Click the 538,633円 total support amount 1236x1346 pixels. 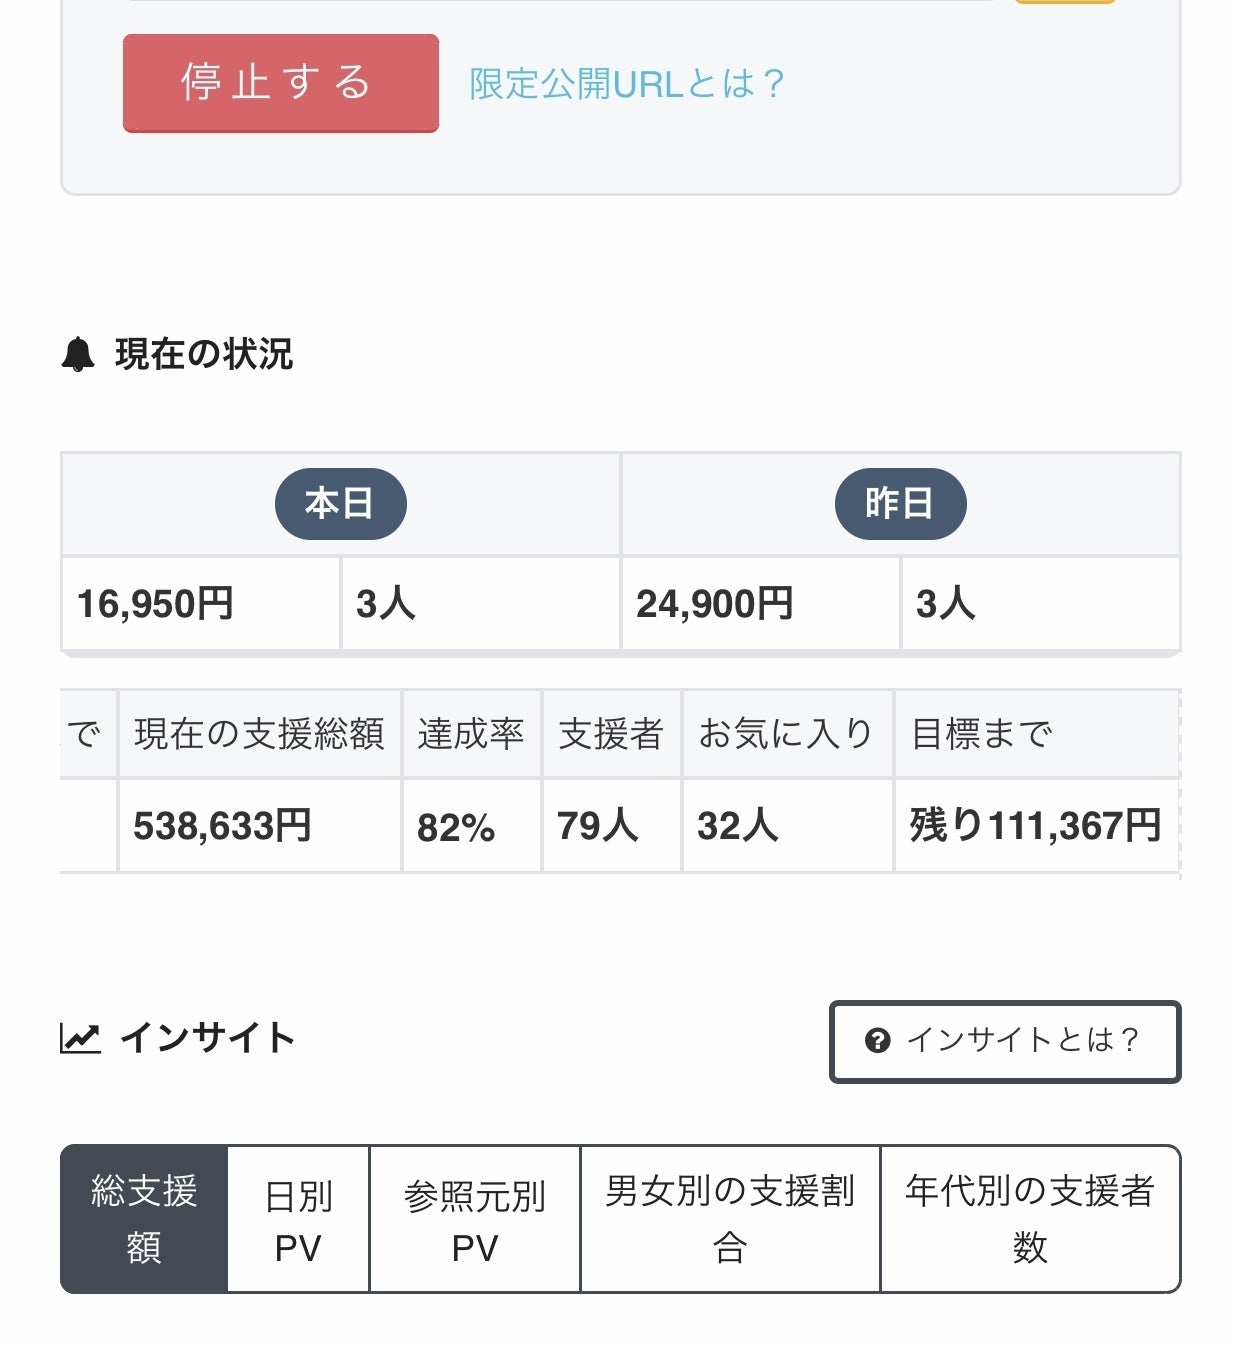pos(223,826)
